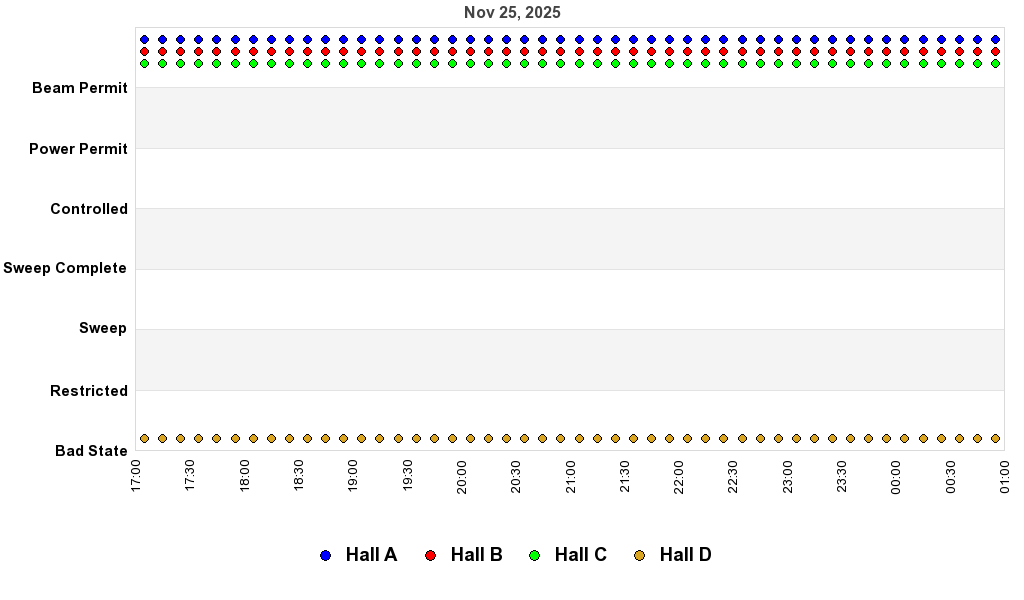The height and width of the screenshot is (600, 1024).
Task: Click the leftmost red Hall B data point
Action: 144,51
